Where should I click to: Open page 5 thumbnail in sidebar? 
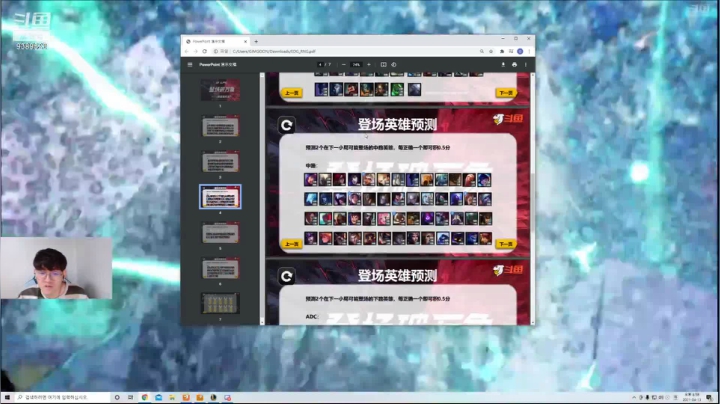(220, 232)
